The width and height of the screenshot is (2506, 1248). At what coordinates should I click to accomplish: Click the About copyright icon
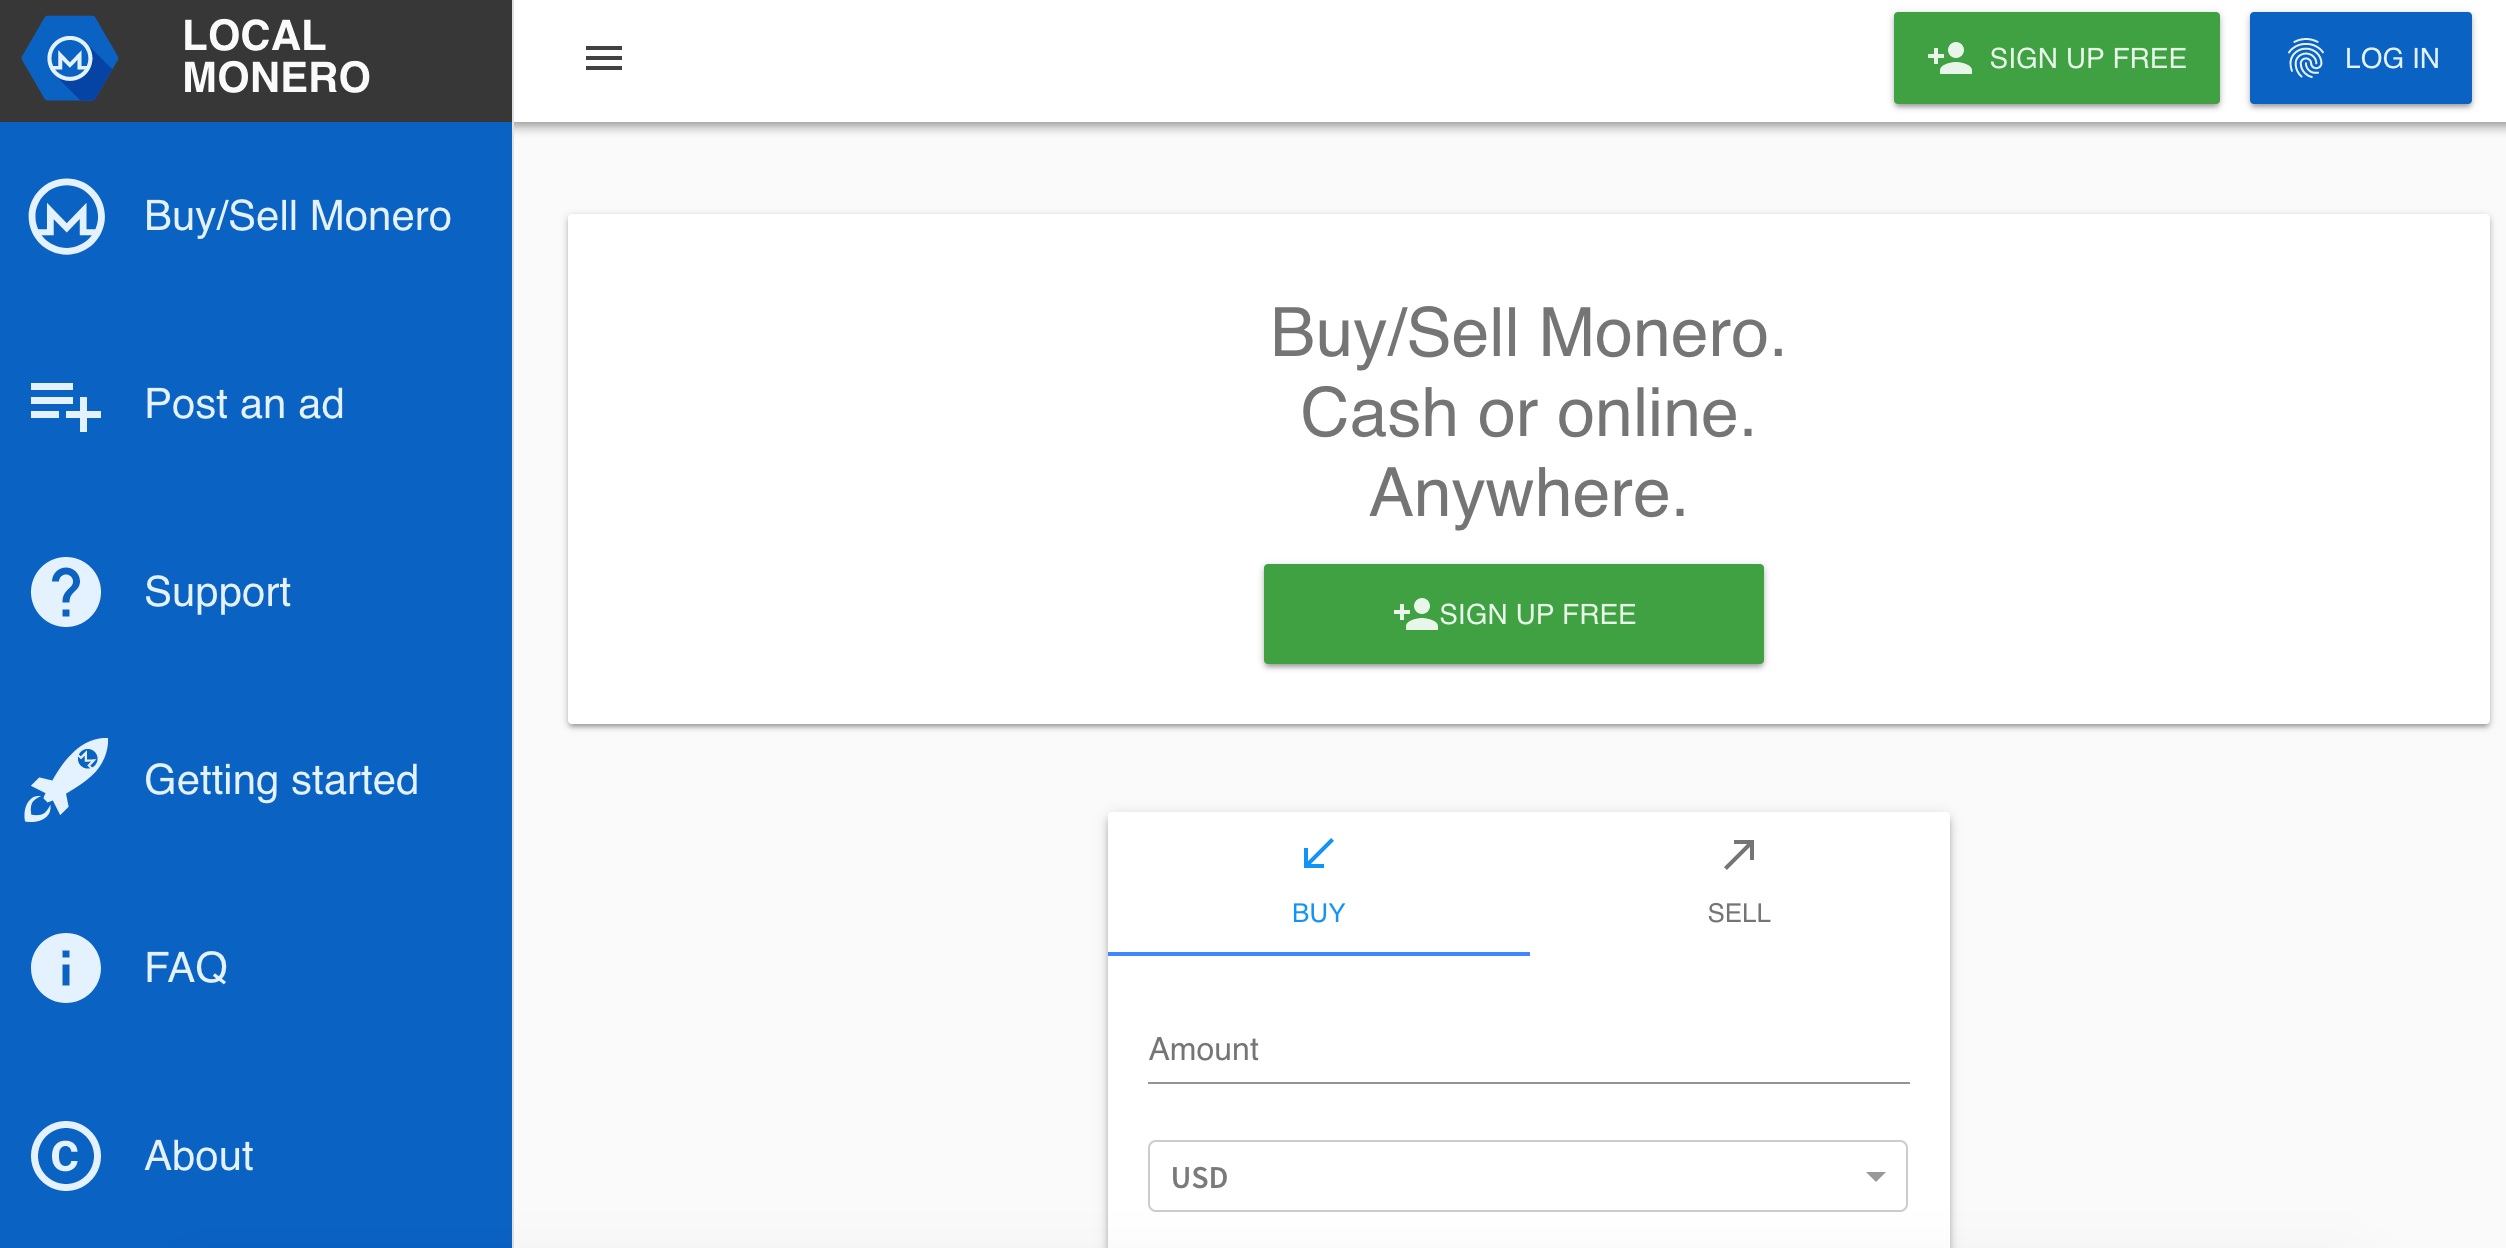(x=66, y=1156)
